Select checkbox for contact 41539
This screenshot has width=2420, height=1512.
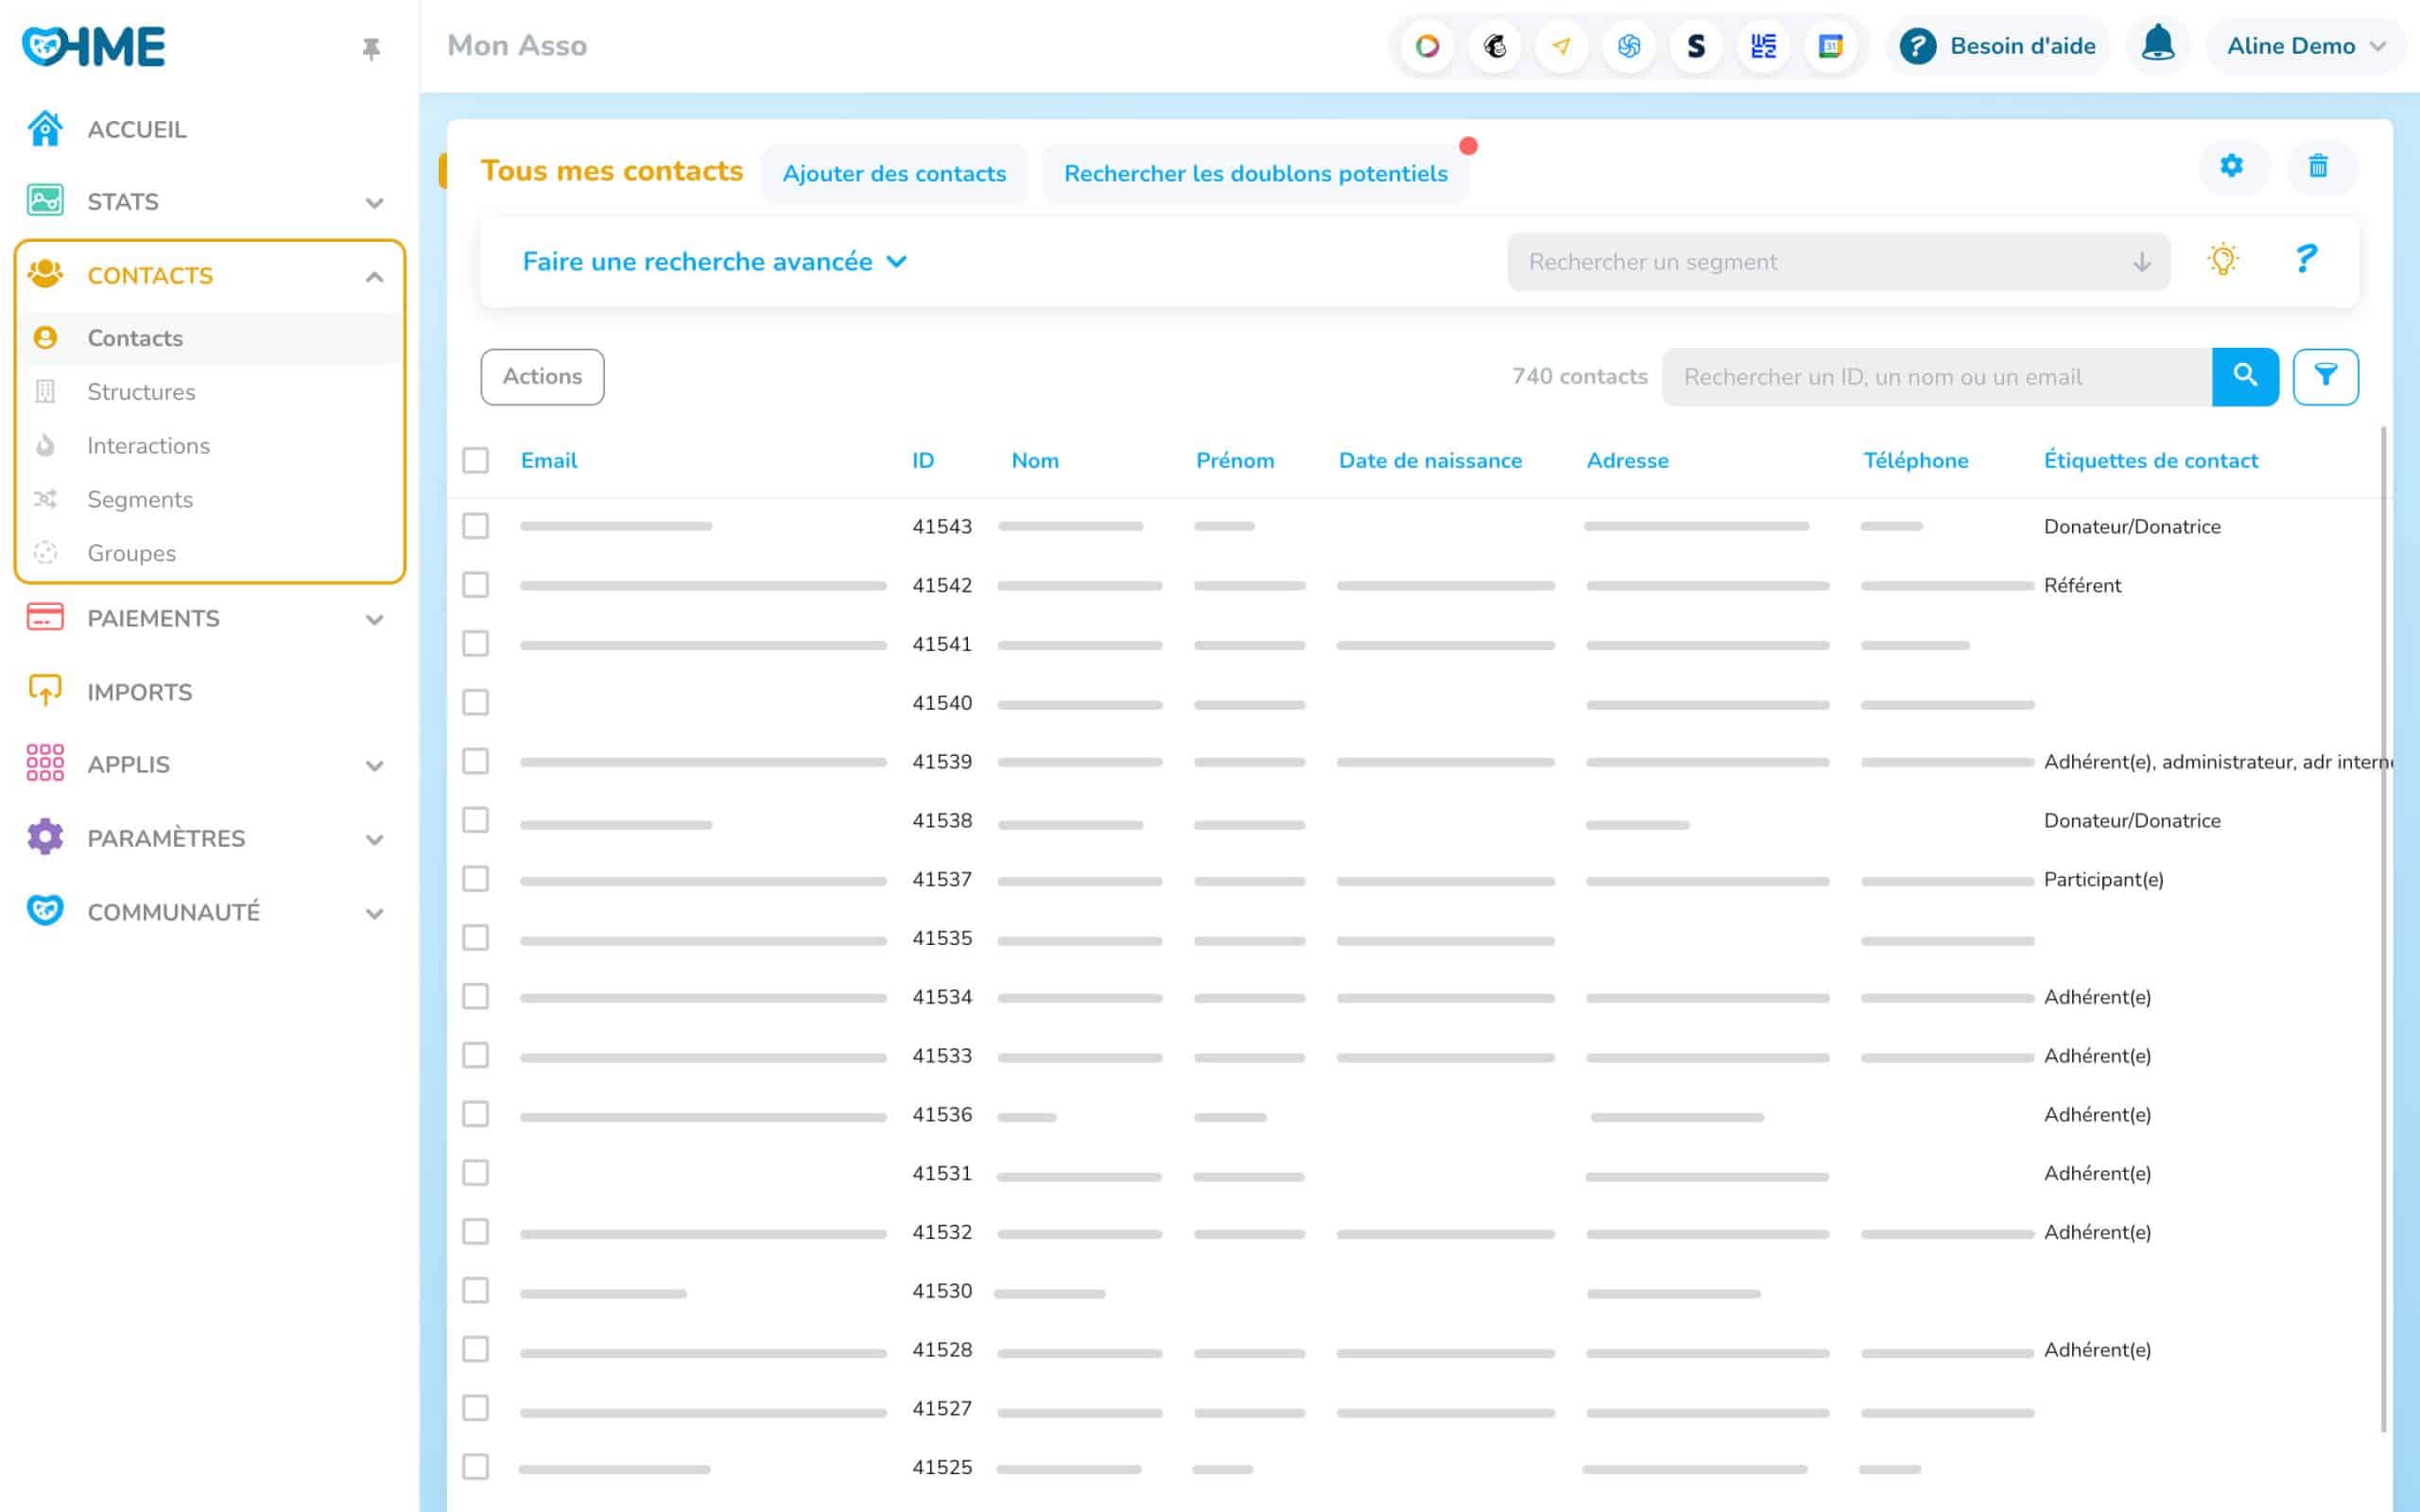pos(476,762)
